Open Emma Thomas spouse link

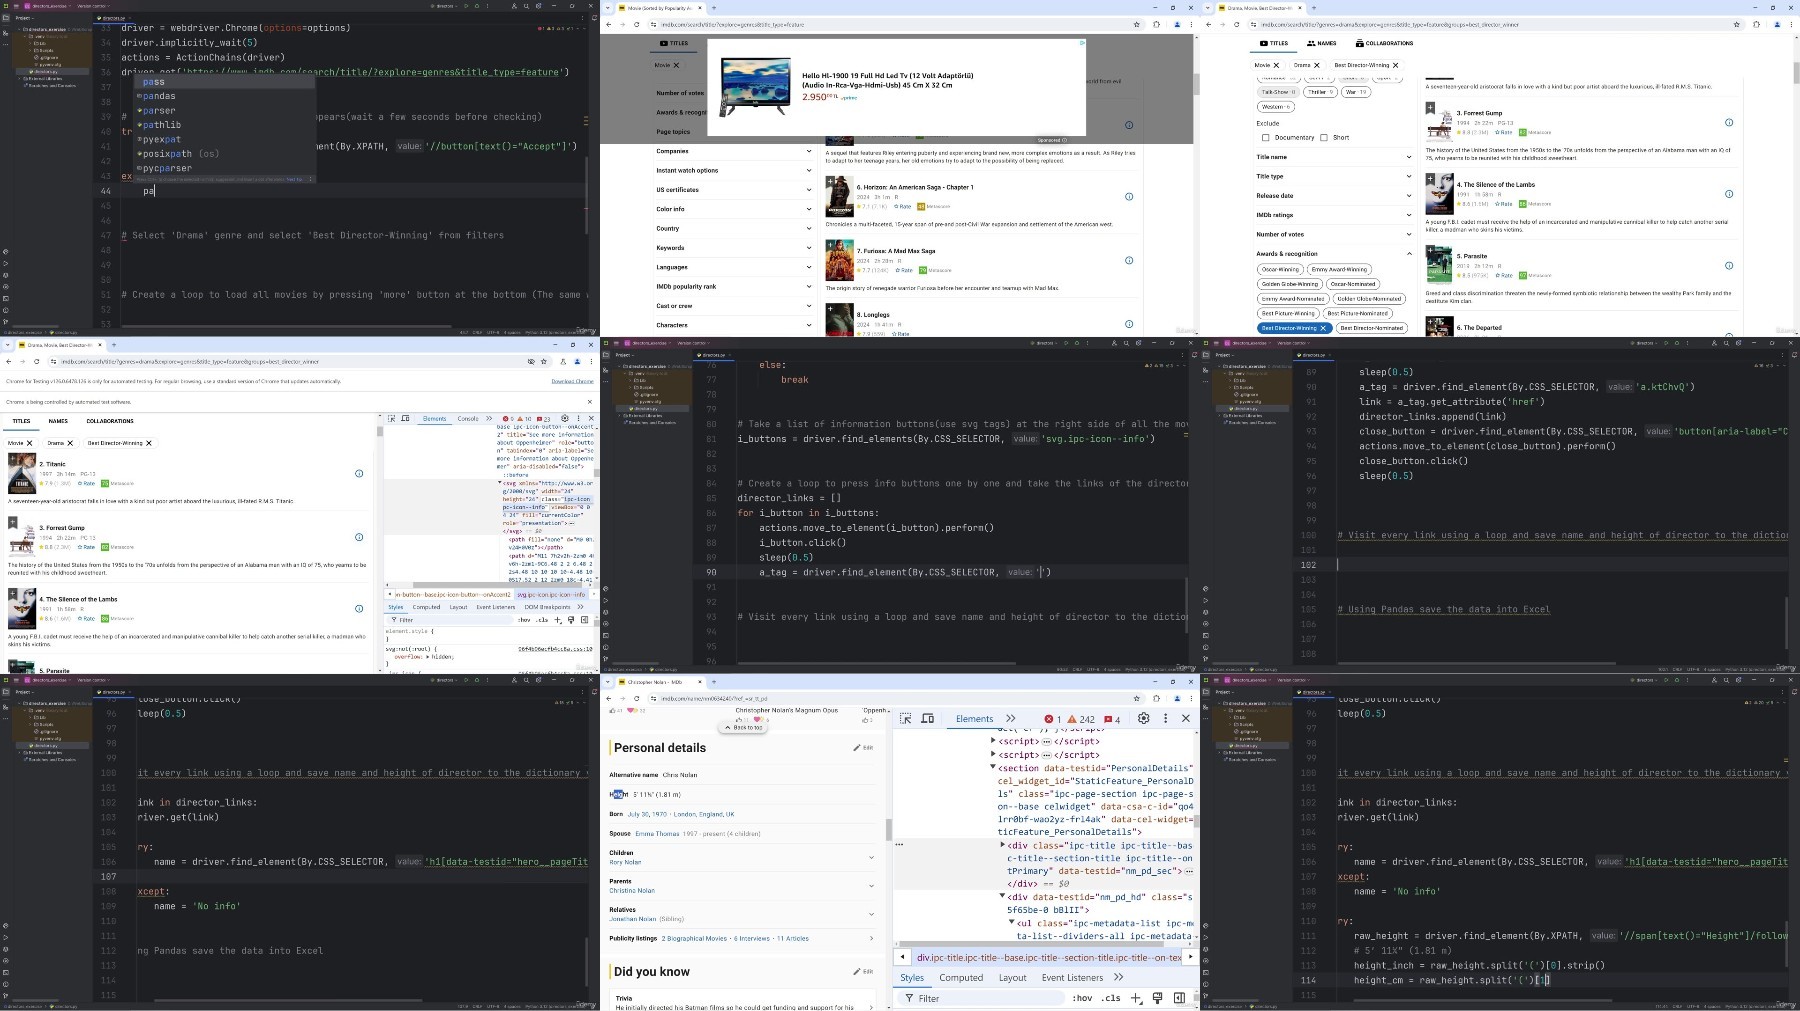657,833
